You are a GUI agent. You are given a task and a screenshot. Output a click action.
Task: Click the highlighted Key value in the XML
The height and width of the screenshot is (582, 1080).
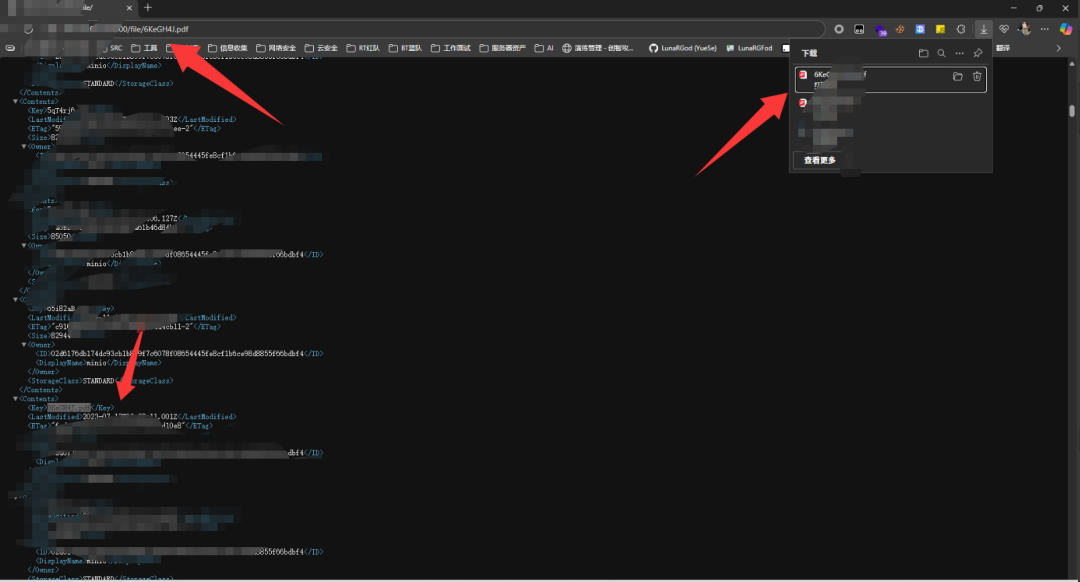coord(69,408)
